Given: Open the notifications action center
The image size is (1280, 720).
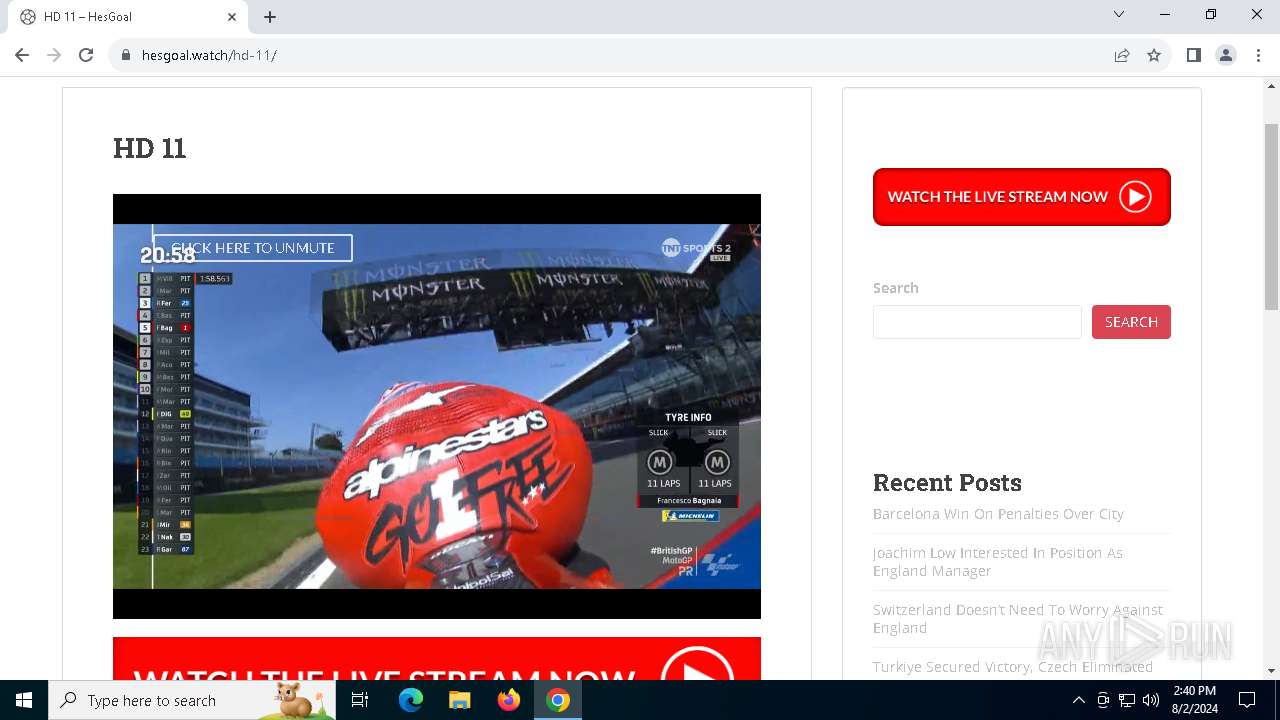Looking at the screenshot, I should click(1247, 700).
